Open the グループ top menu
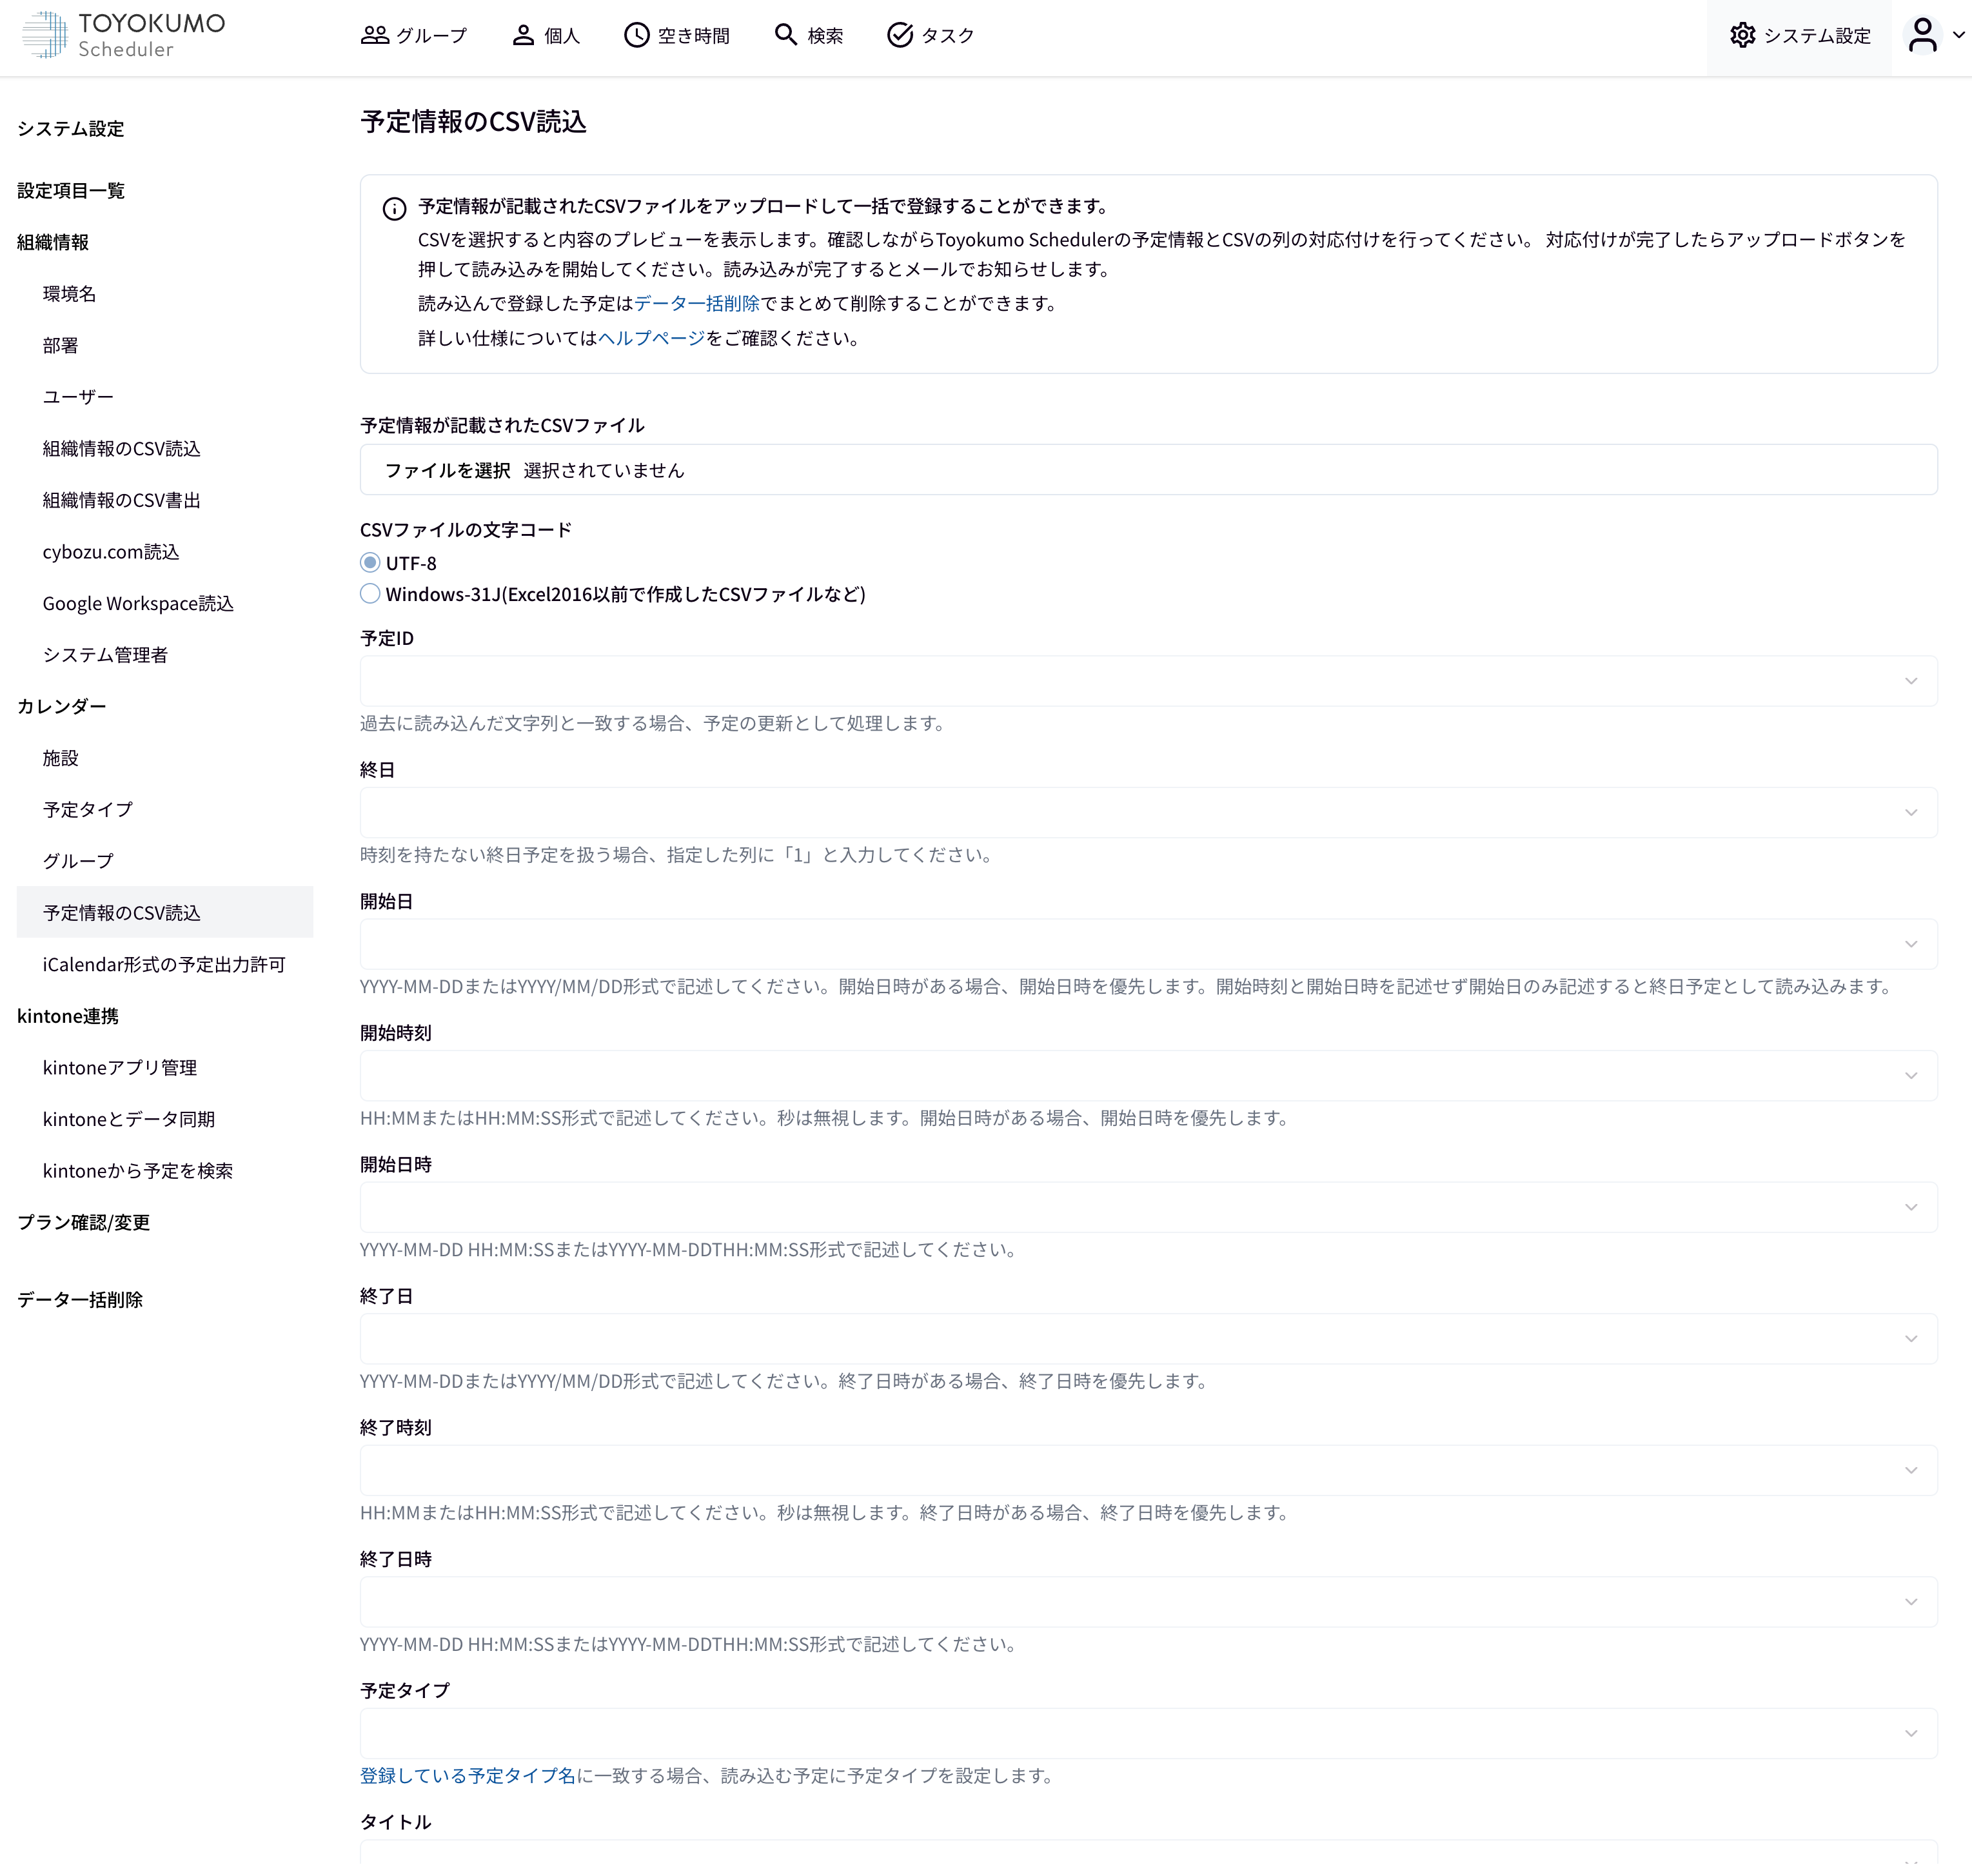 click(x=414, y=35)
